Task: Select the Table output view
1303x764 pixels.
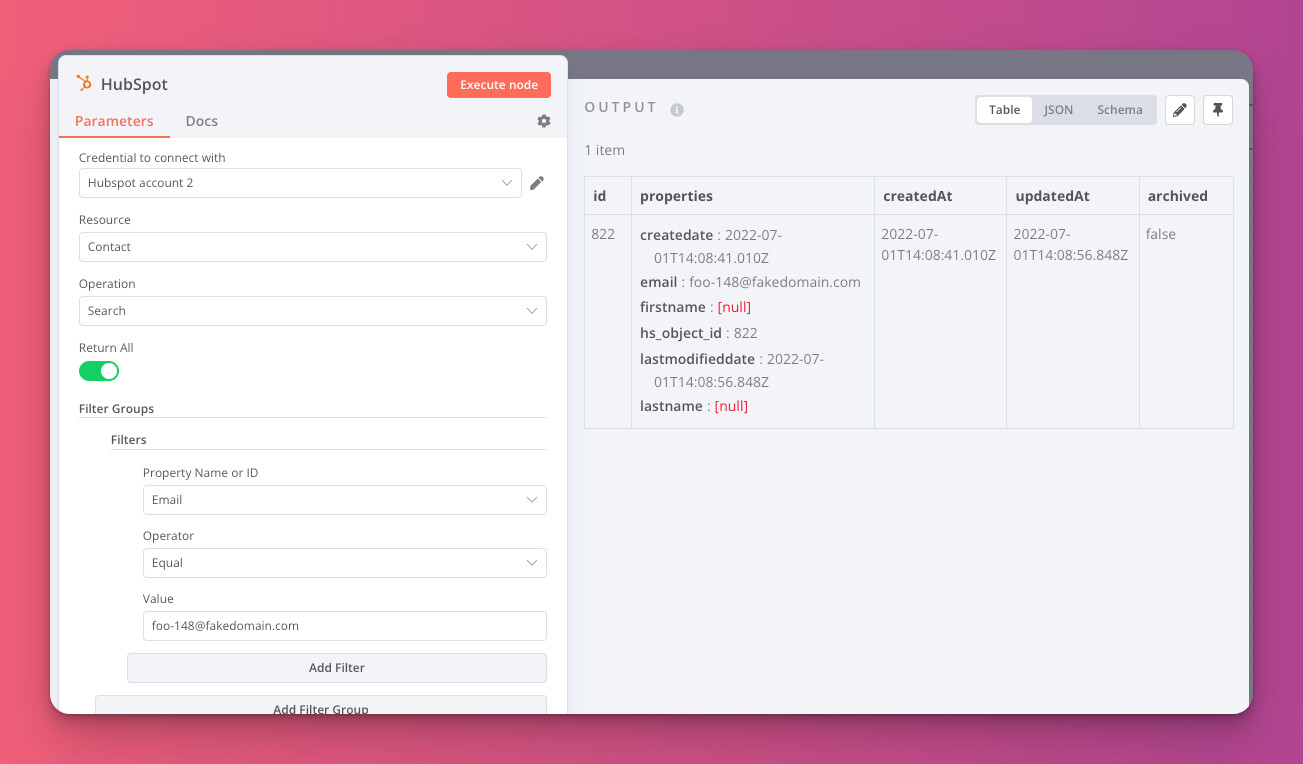Action: (1005, 110)
